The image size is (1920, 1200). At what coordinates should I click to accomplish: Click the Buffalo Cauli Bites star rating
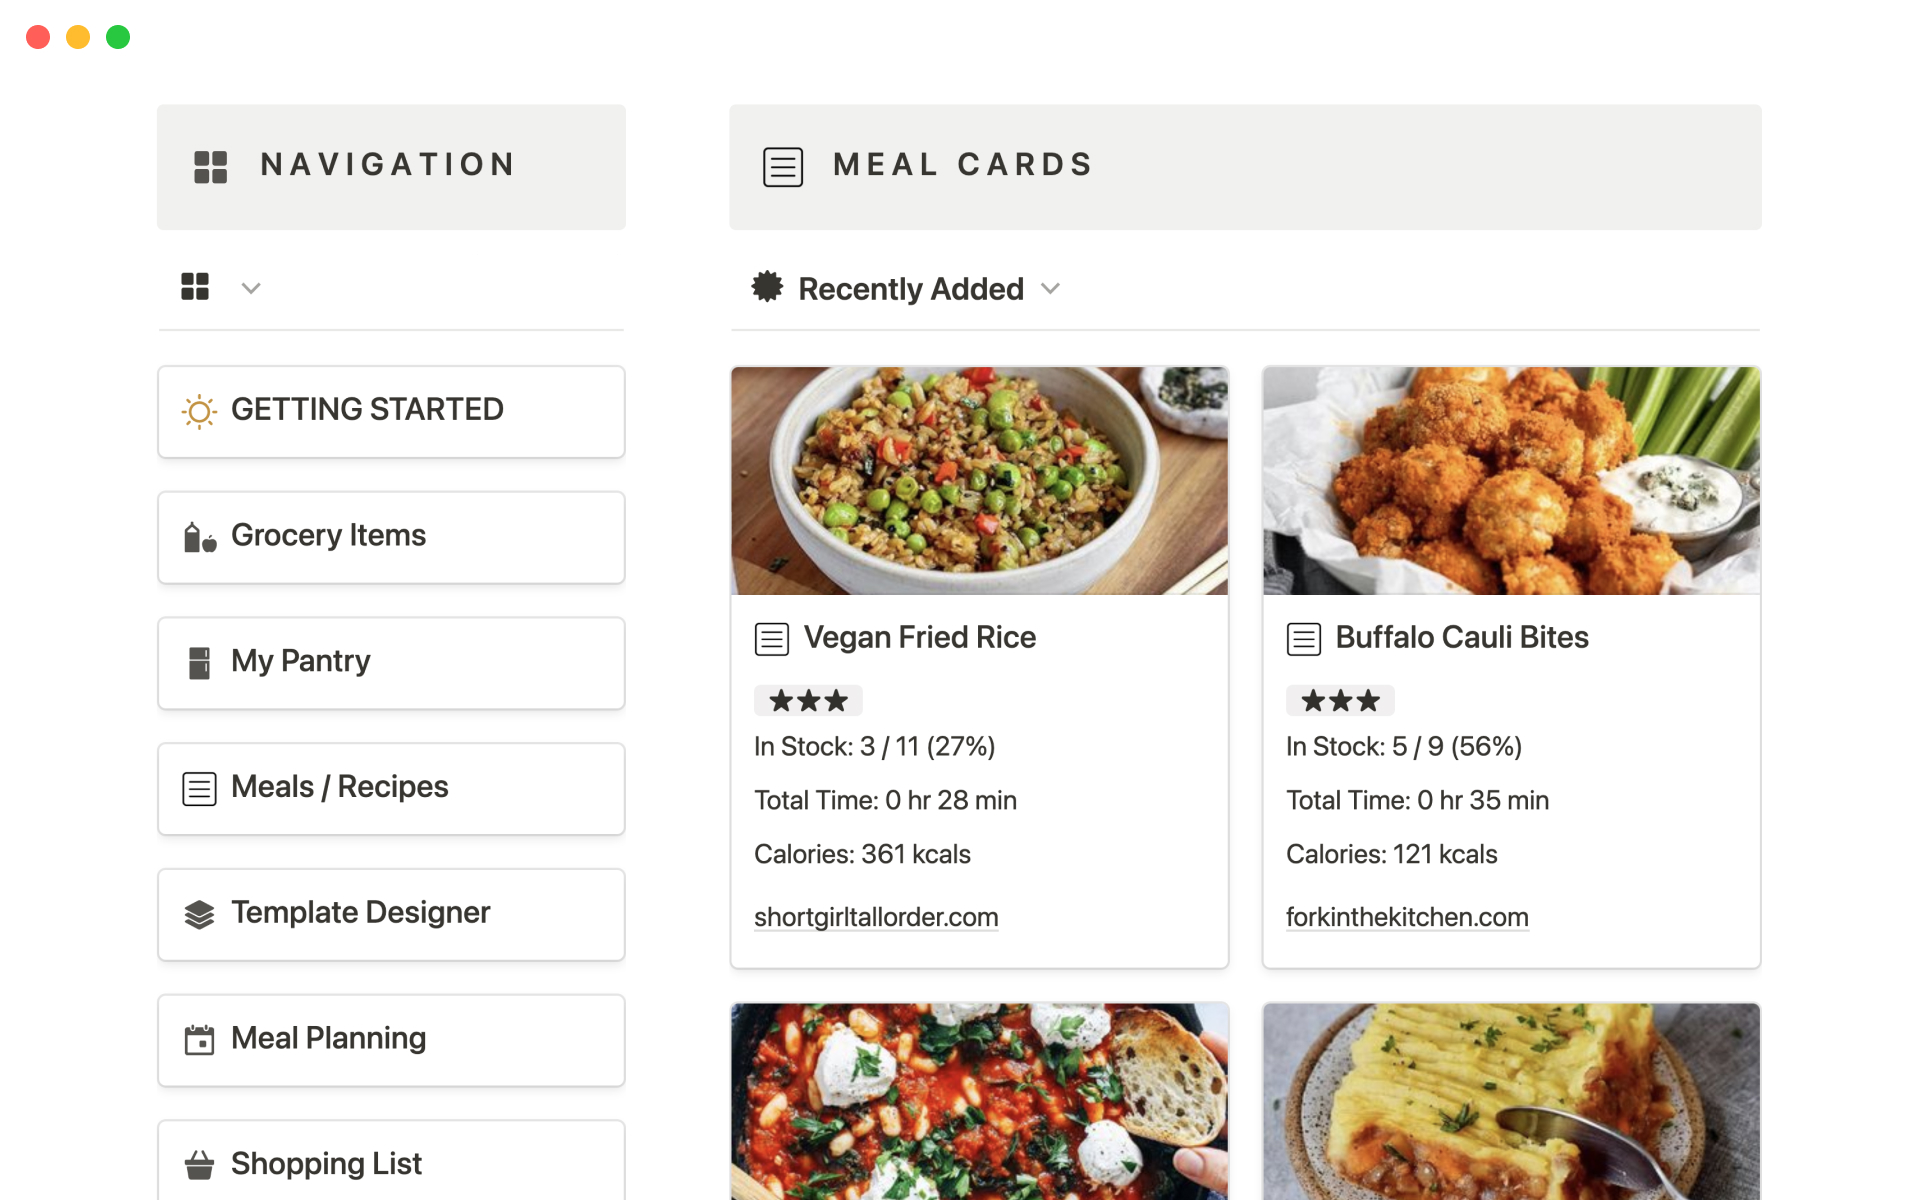(1340, 701)
